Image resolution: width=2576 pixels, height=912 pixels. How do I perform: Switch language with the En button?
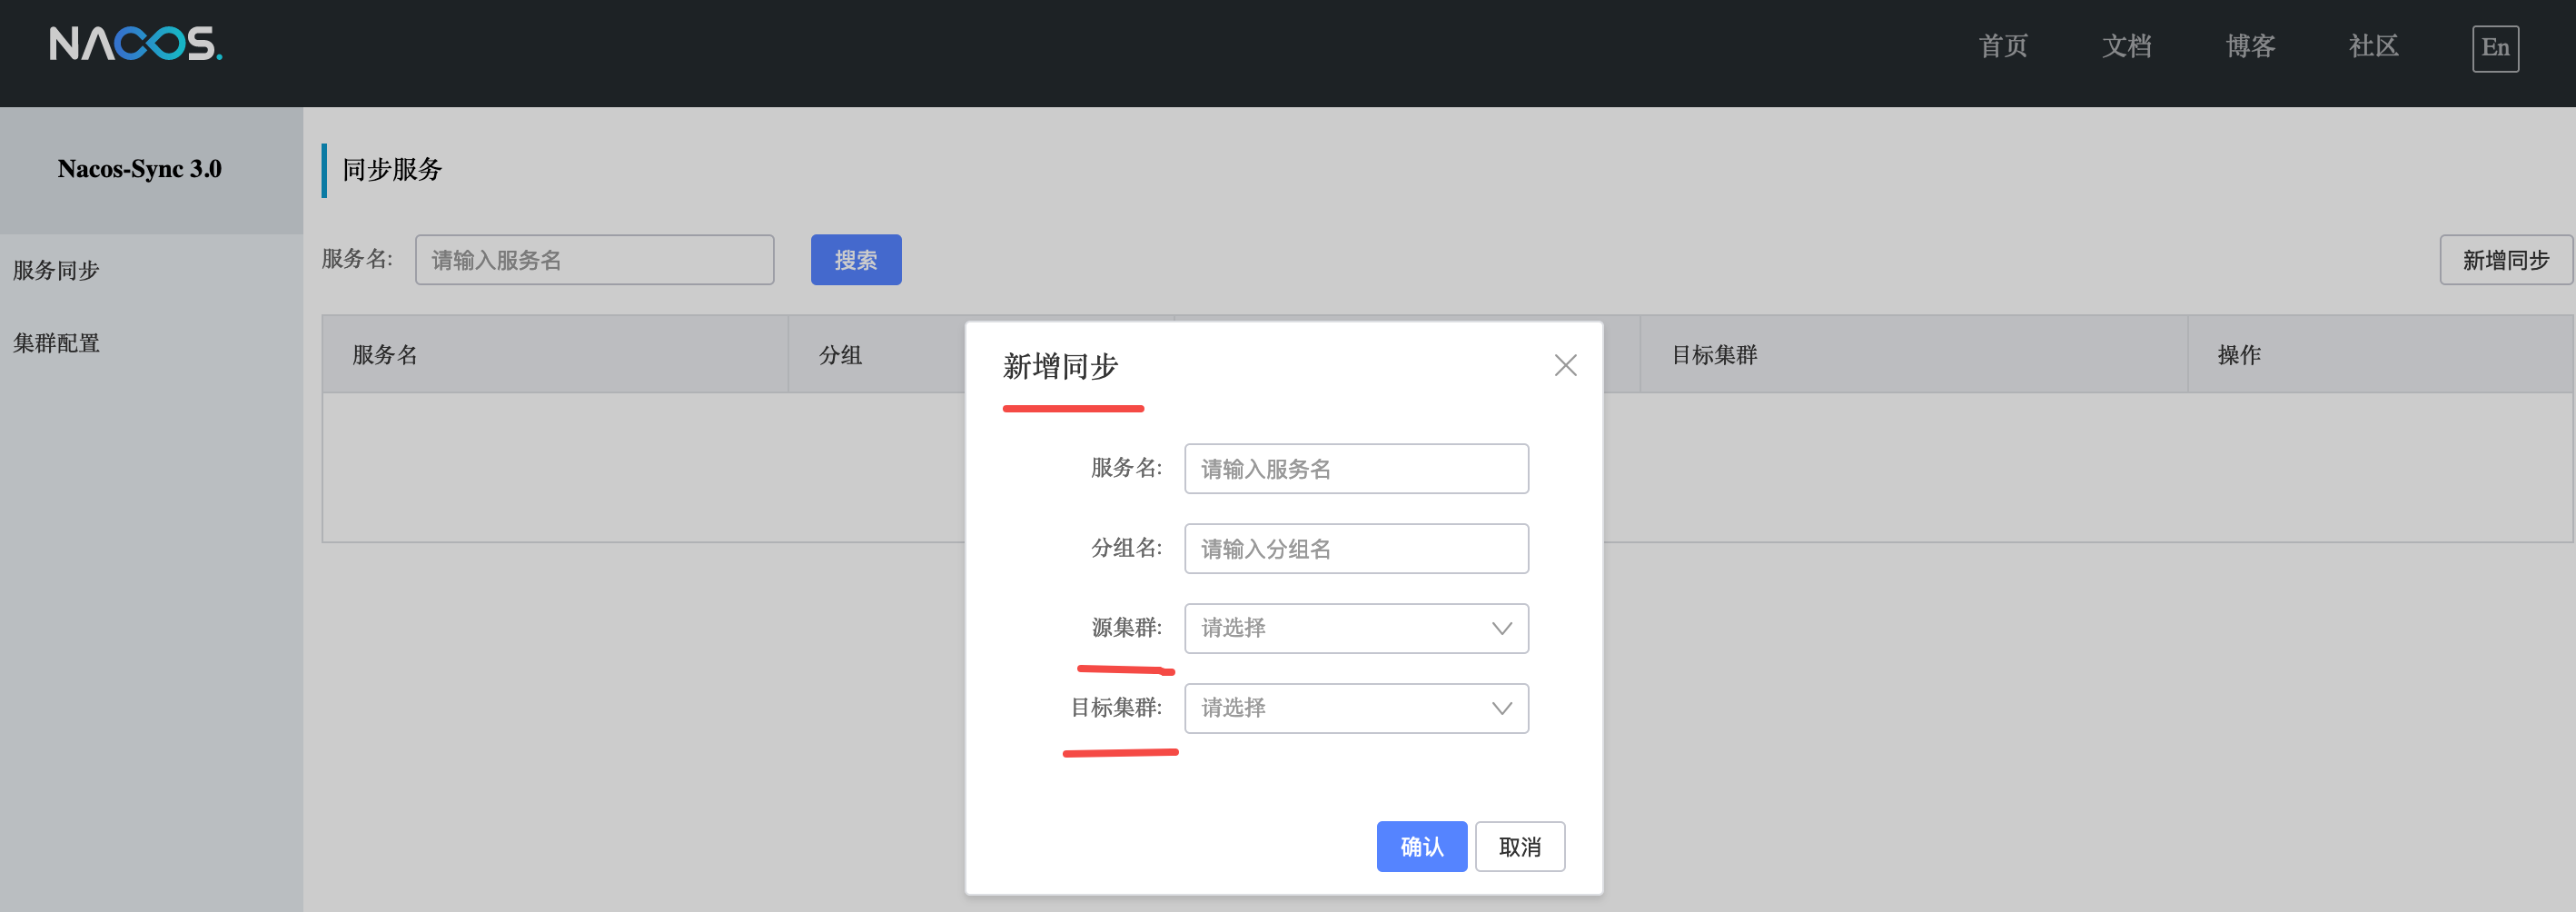pyautogui.click(x=2495, y=48)
